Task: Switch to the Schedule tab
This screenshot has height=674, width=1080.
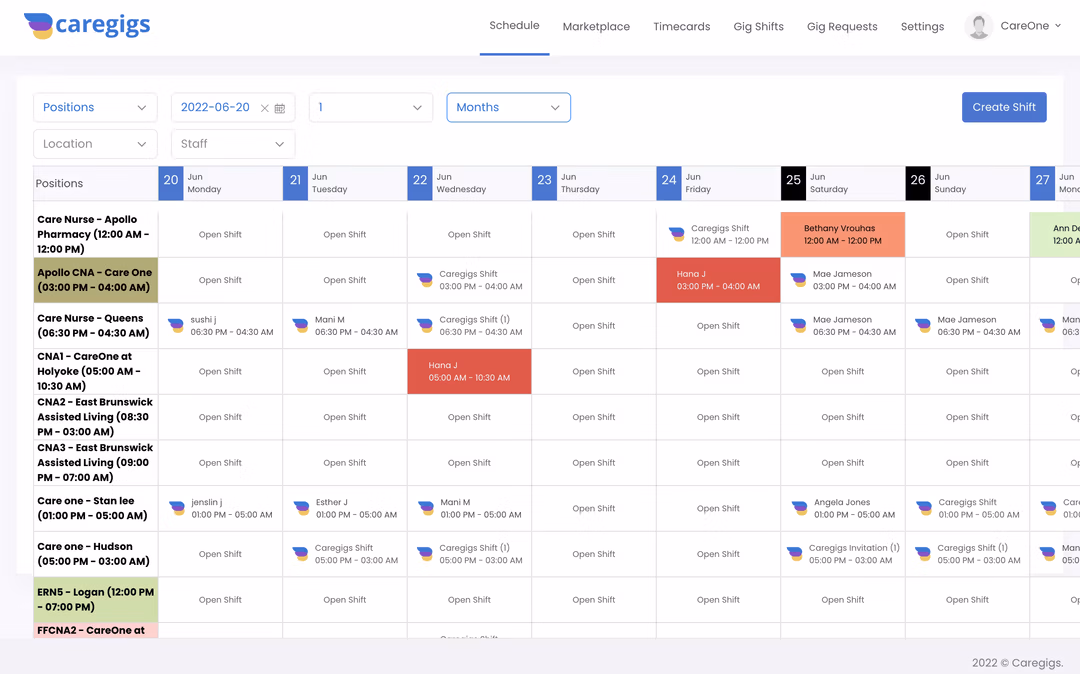Action: click(x=515, y=25)
